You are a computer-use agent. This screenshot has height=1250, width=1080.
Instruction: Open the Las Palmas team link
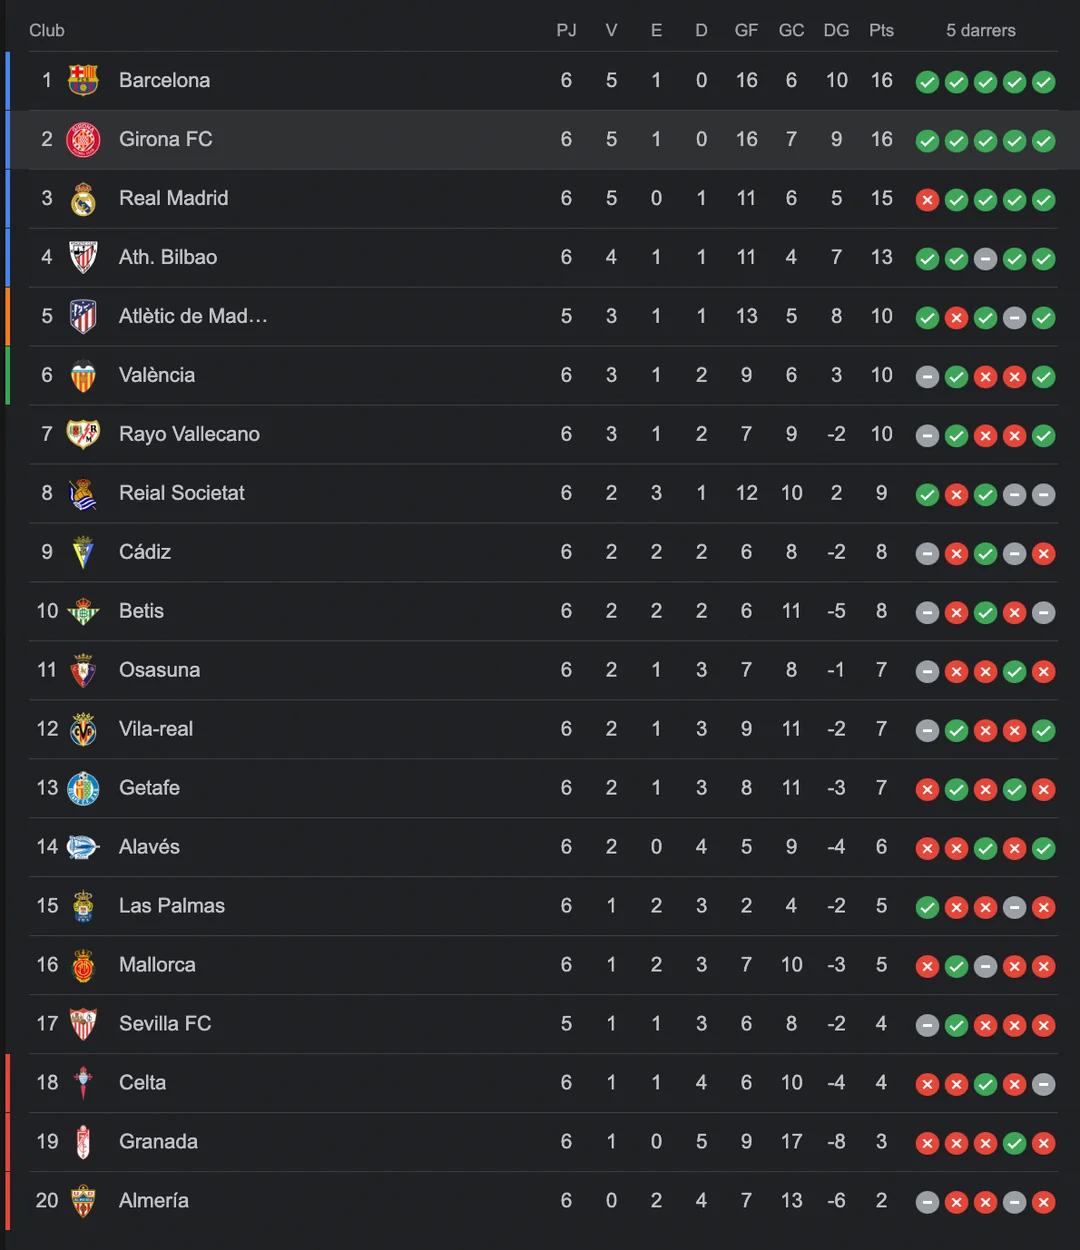[x=171, y=906]
